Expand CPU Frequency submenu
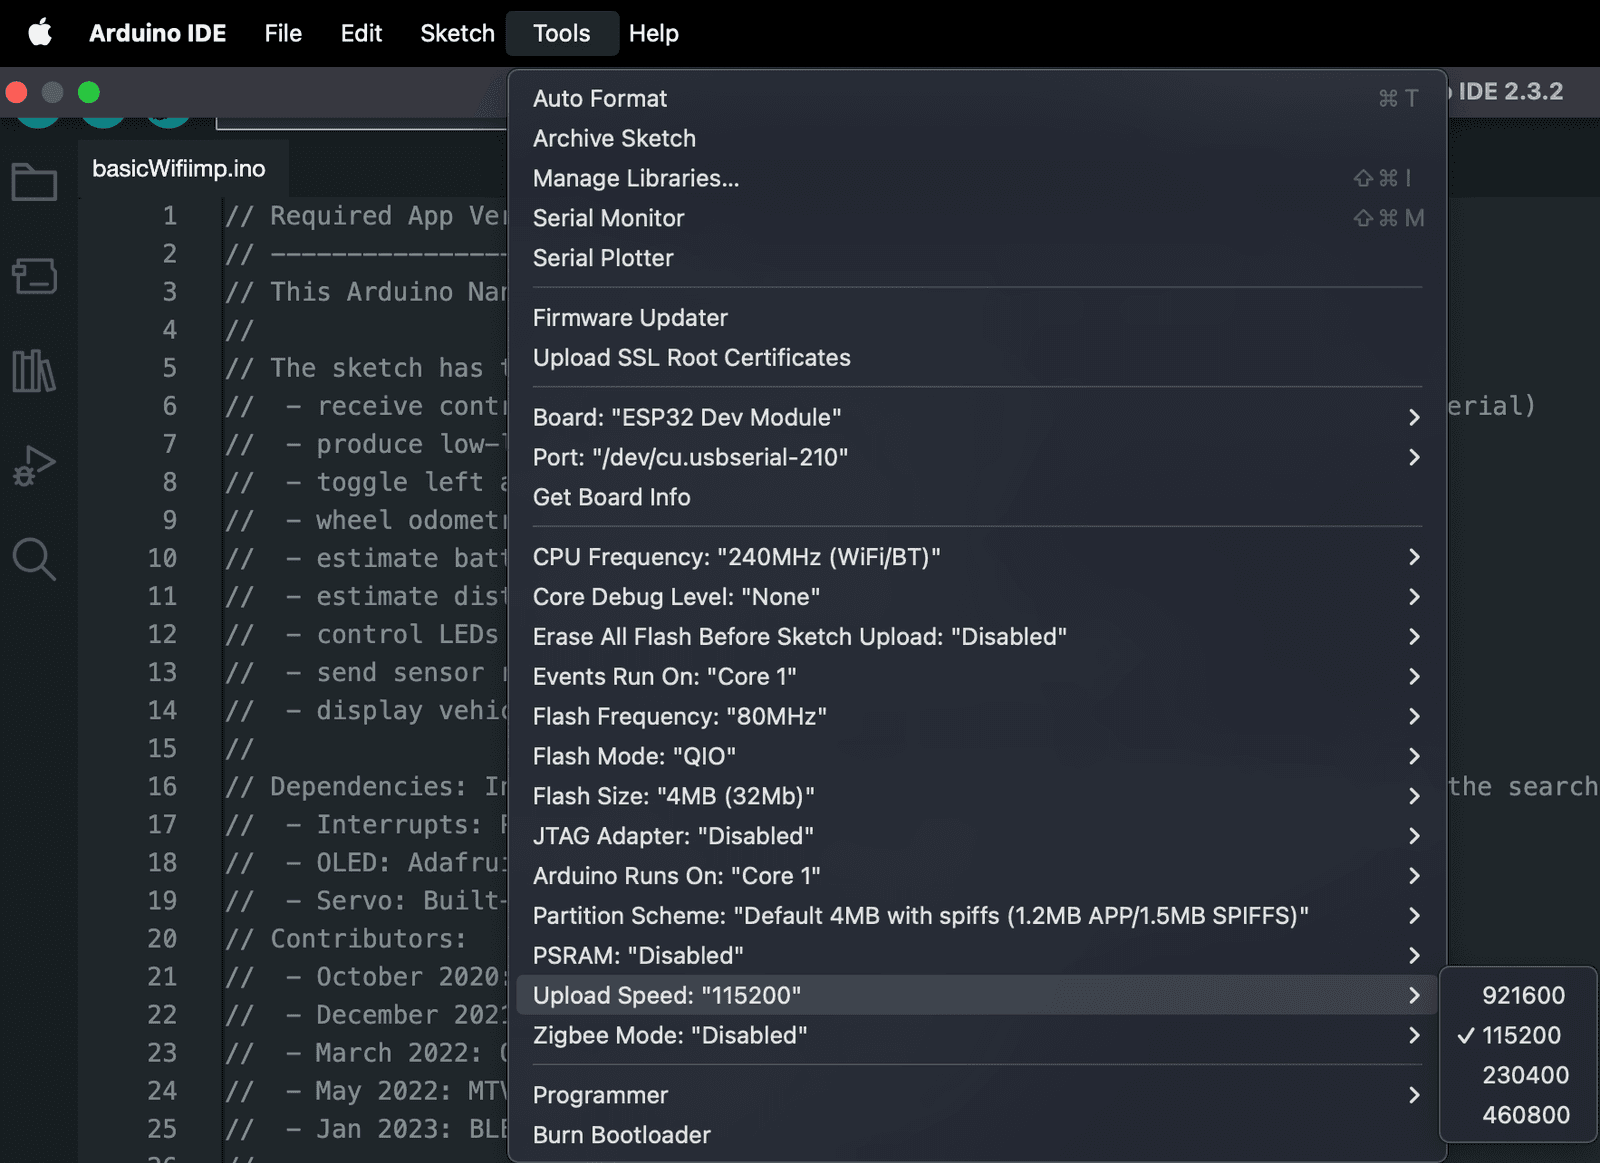 (977, 557)
